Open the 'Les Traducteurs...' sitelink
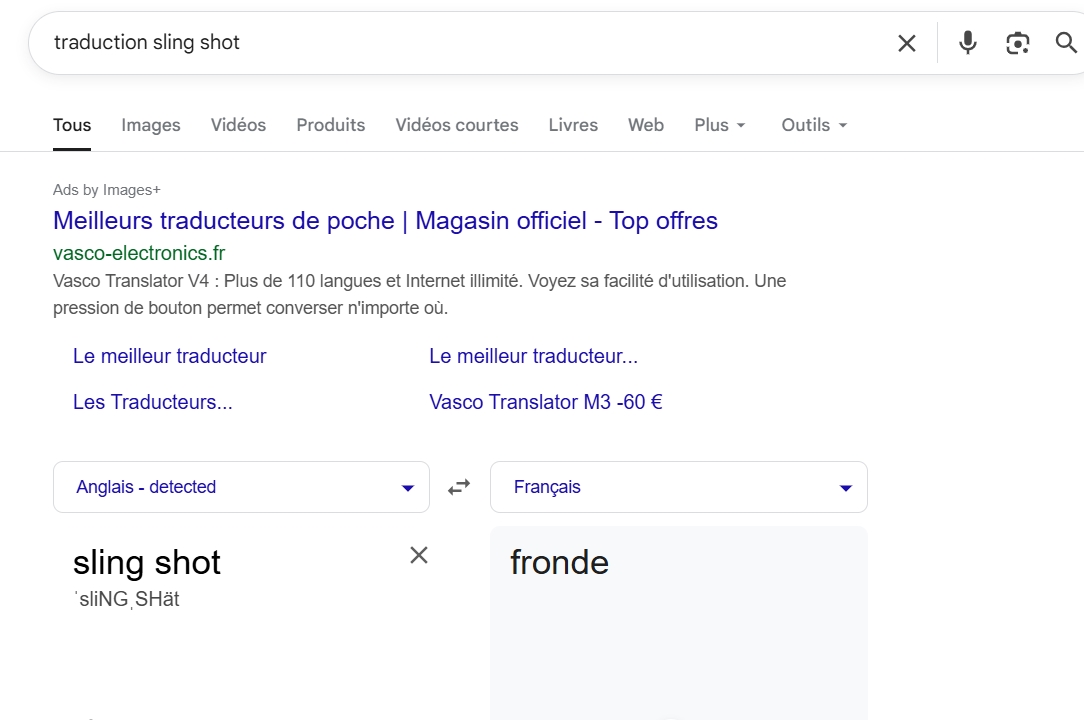 pos(152,402)
